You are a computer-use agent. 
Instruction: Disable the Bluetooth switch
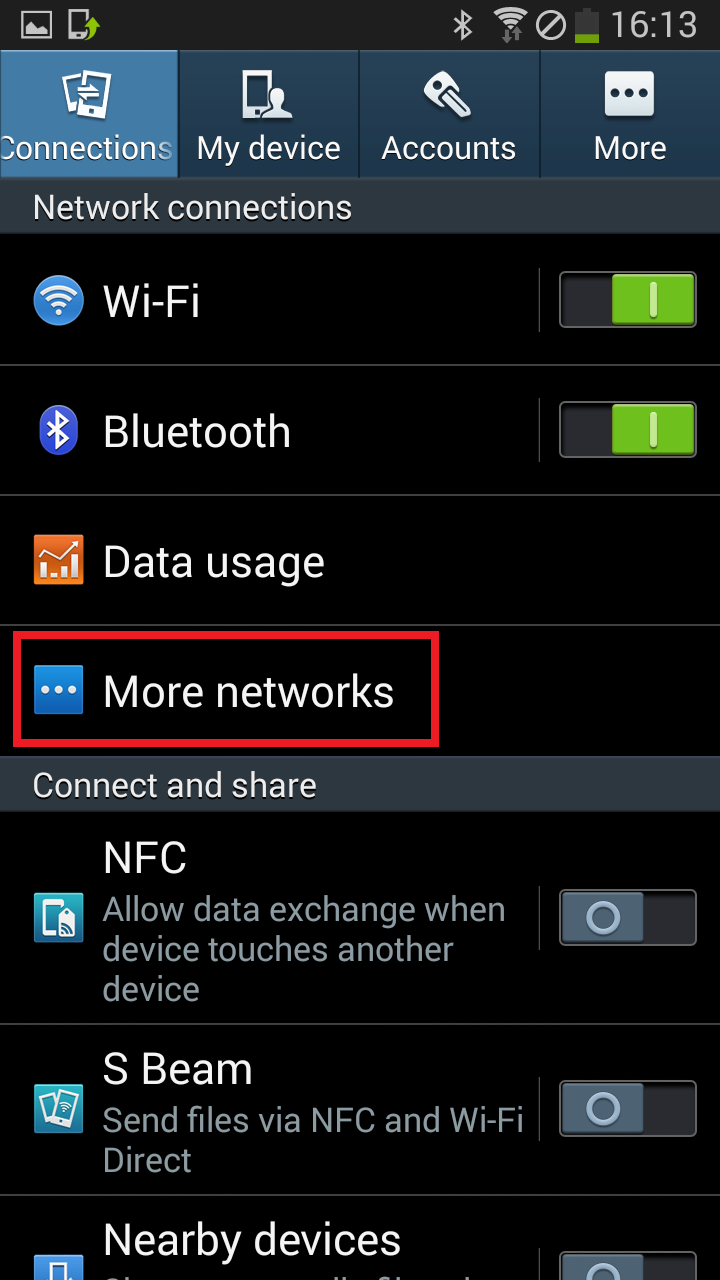click(627, 430)
